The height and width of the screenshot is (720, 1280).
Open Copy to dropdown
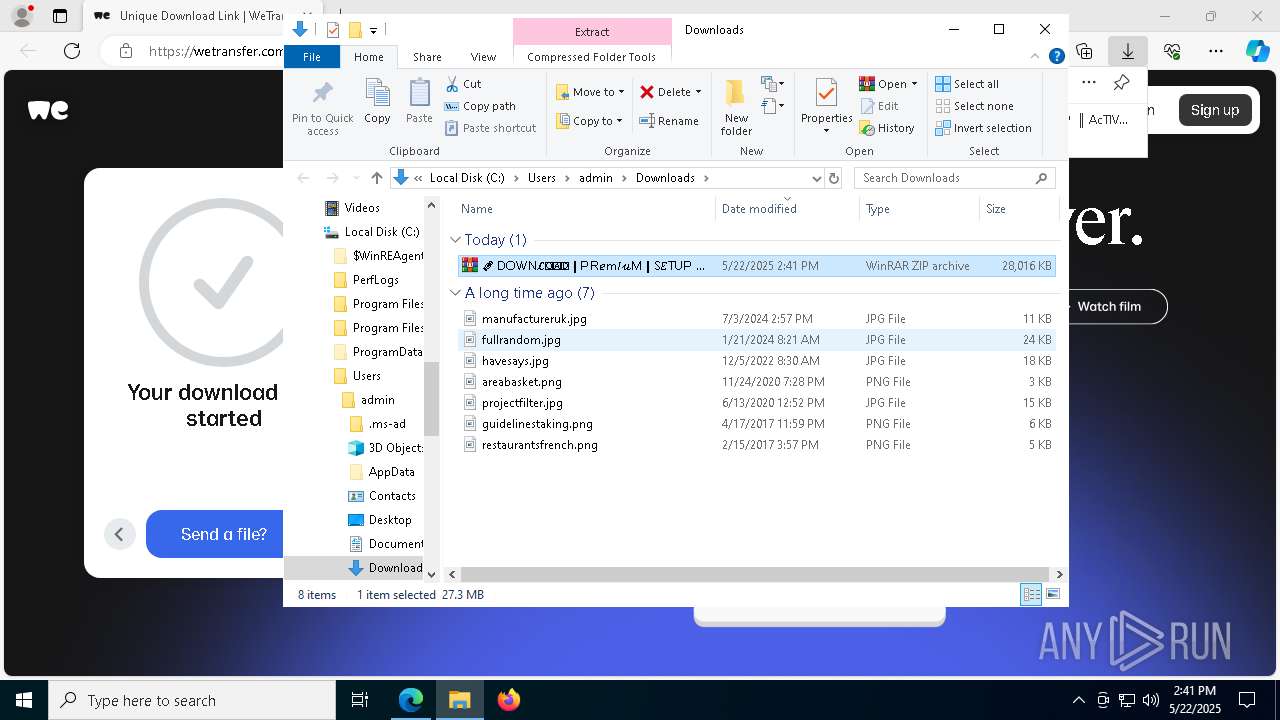point(590,121)
